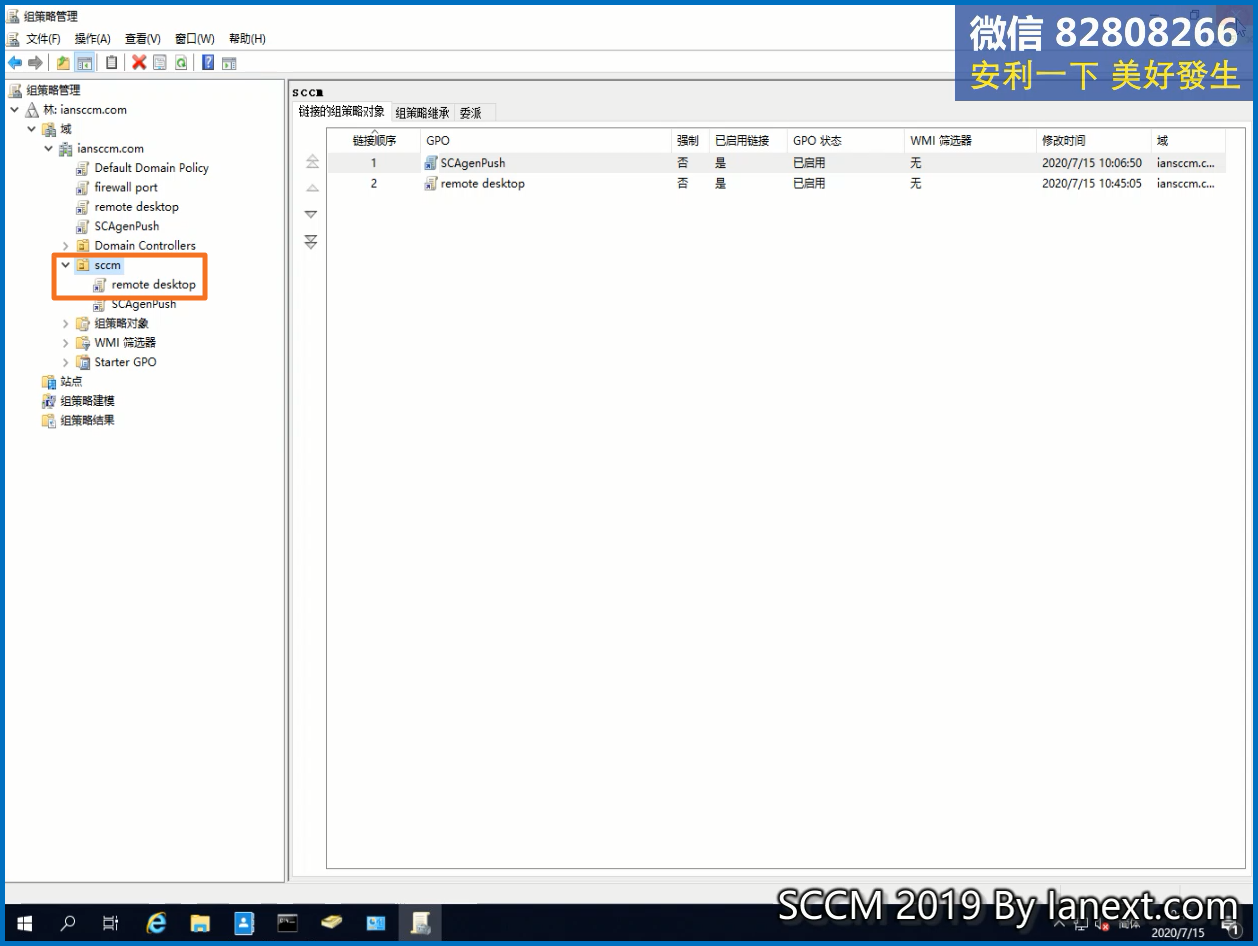Collapse the 域 node in the tree
The width and height of the screenshot is (1258, 946).
[31, 129]
